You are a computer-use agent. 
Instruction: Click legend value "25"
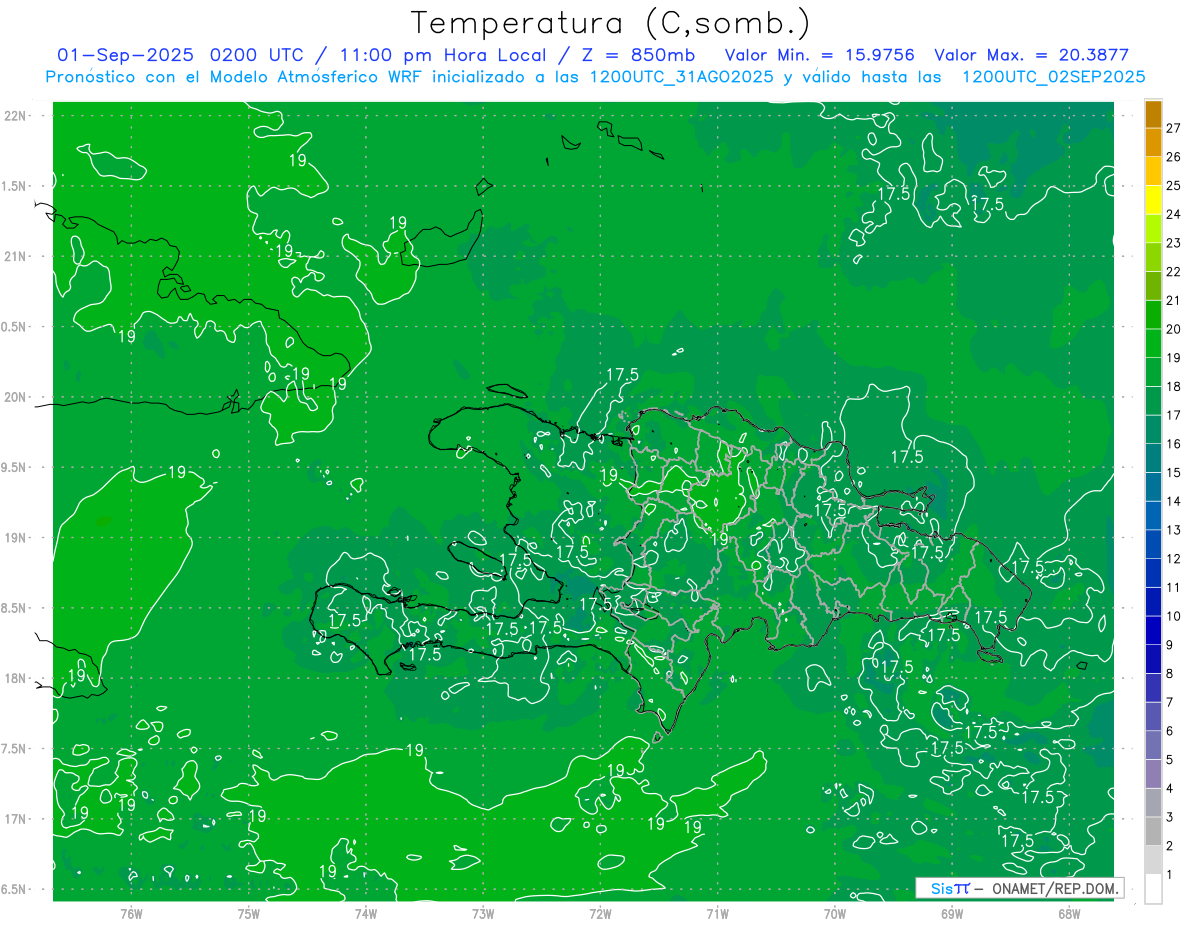tap(1174, 186)
